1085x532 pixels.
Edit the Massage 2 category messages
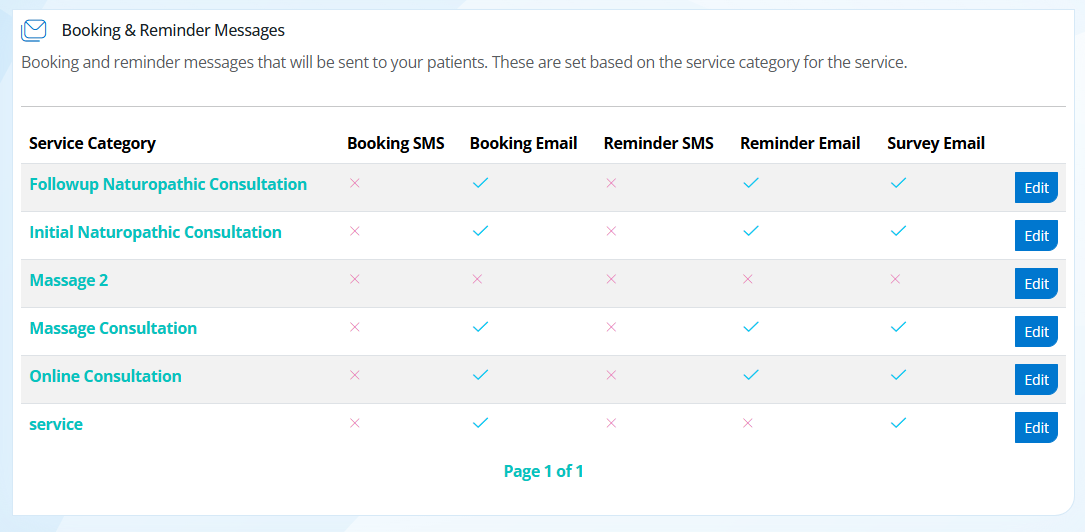pos(1036,284)
